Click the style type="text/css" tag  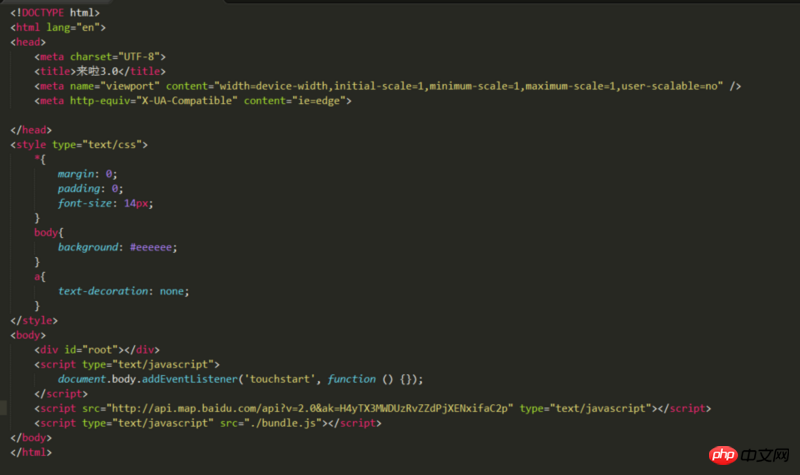click(79, 145)
